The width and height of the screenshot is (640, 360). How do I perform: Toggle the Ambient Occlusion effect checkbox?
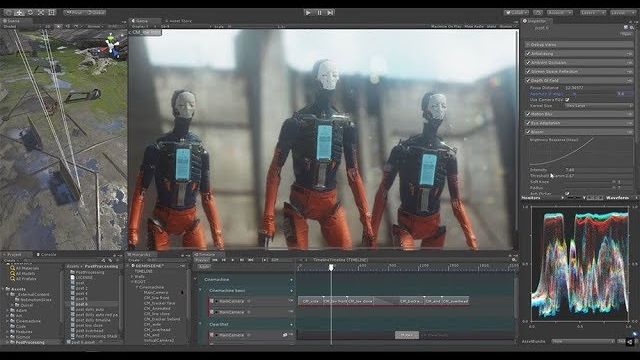tap(528, 62)
